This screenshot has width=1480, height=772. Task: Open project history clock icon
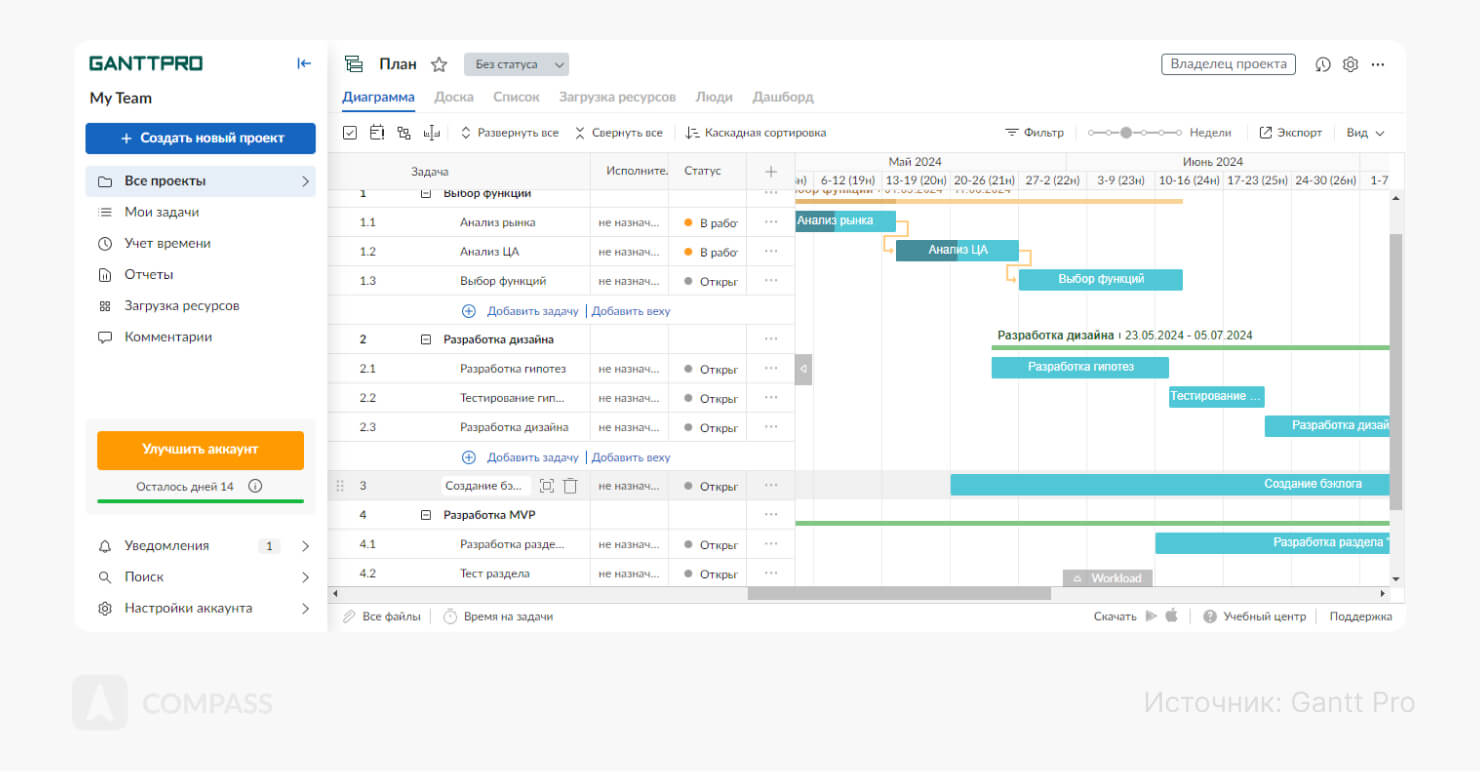(1323, 65)
